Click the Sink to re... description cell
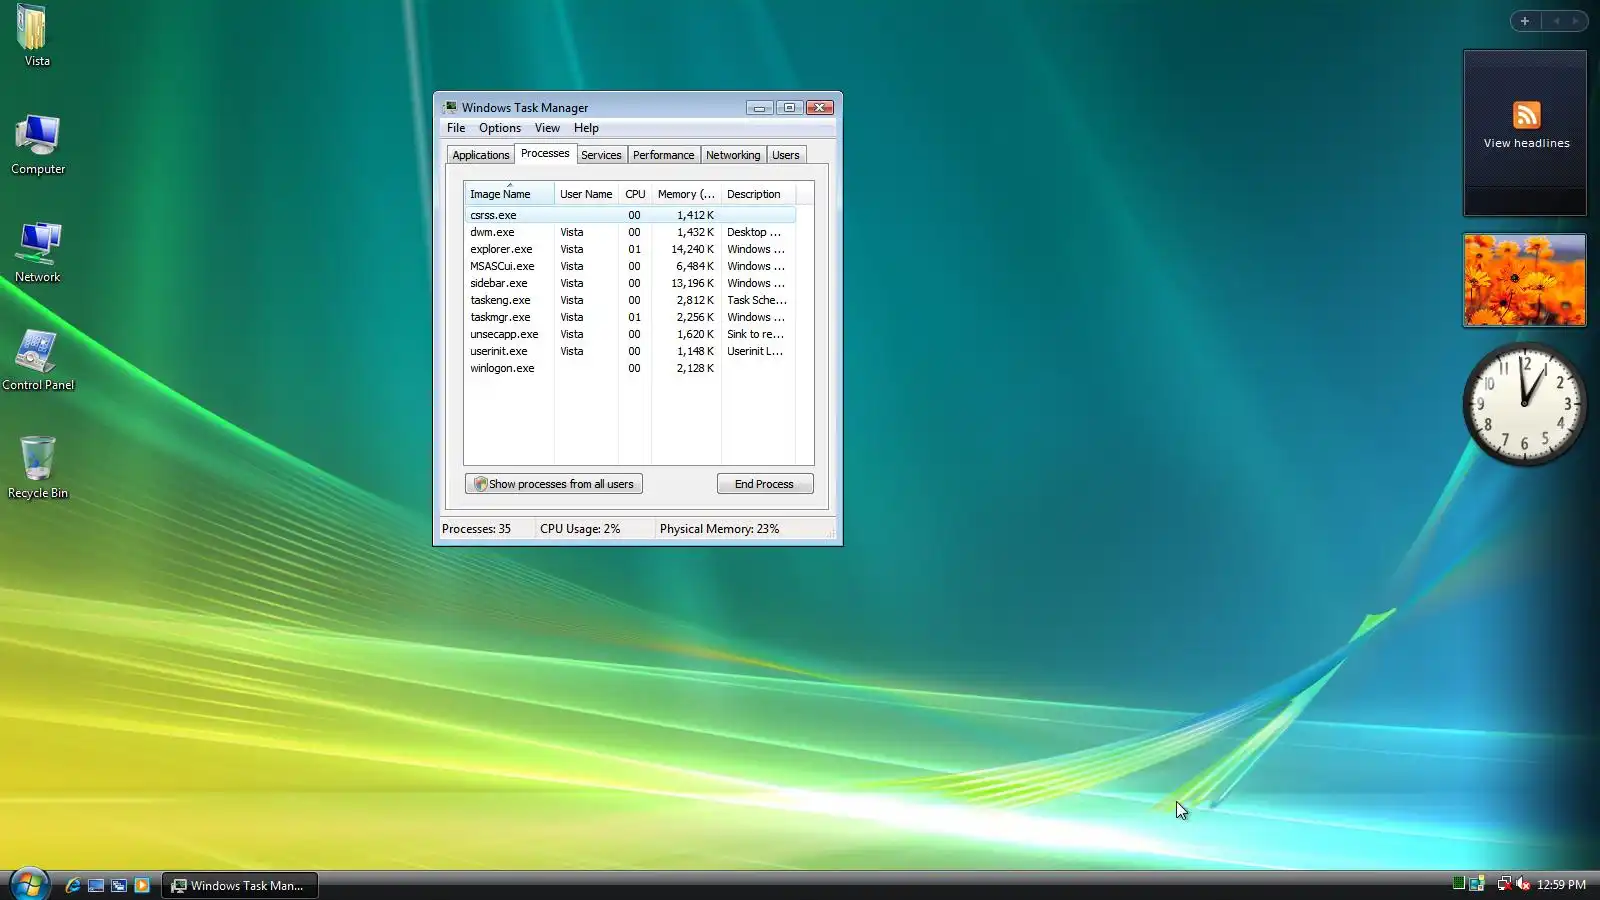Viewport: 1600px width, 900px height. coord(756,334)
